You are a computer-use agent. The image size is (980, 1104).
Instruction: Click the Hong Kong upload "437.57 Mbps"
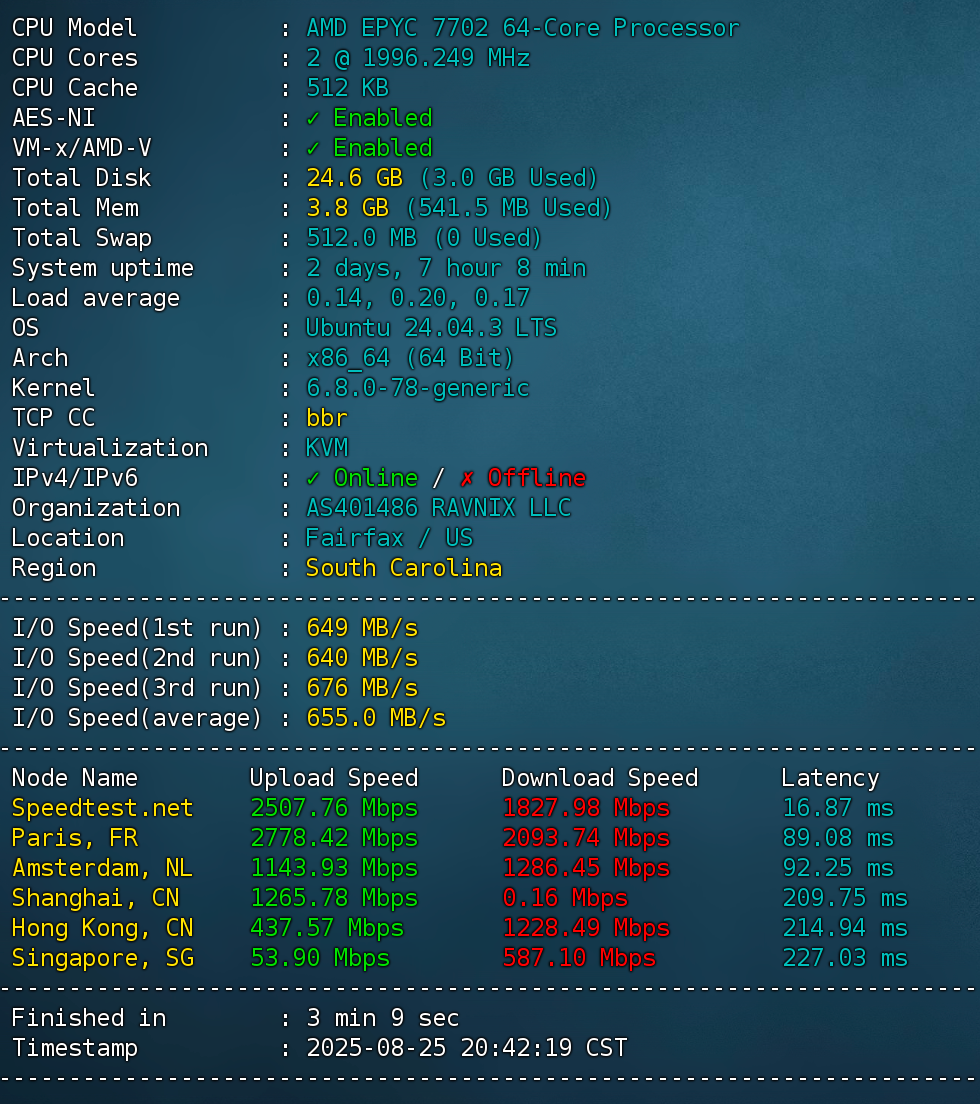tap(327, 929)
